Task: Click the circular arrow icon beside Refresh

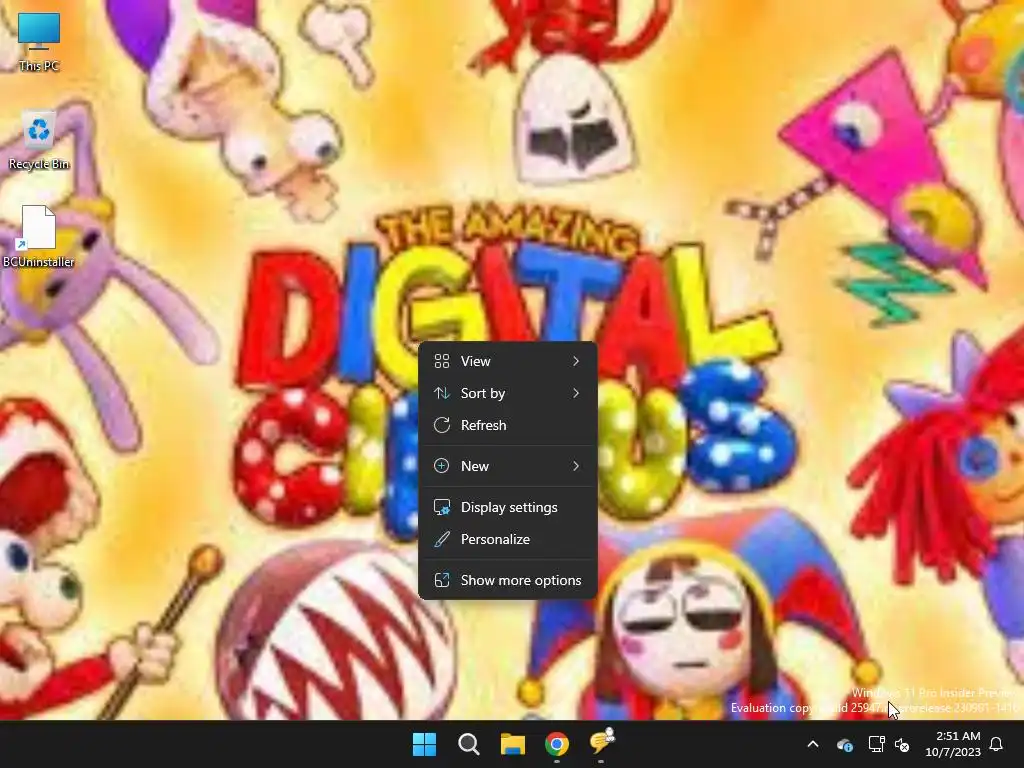Action: pos(442,425)
